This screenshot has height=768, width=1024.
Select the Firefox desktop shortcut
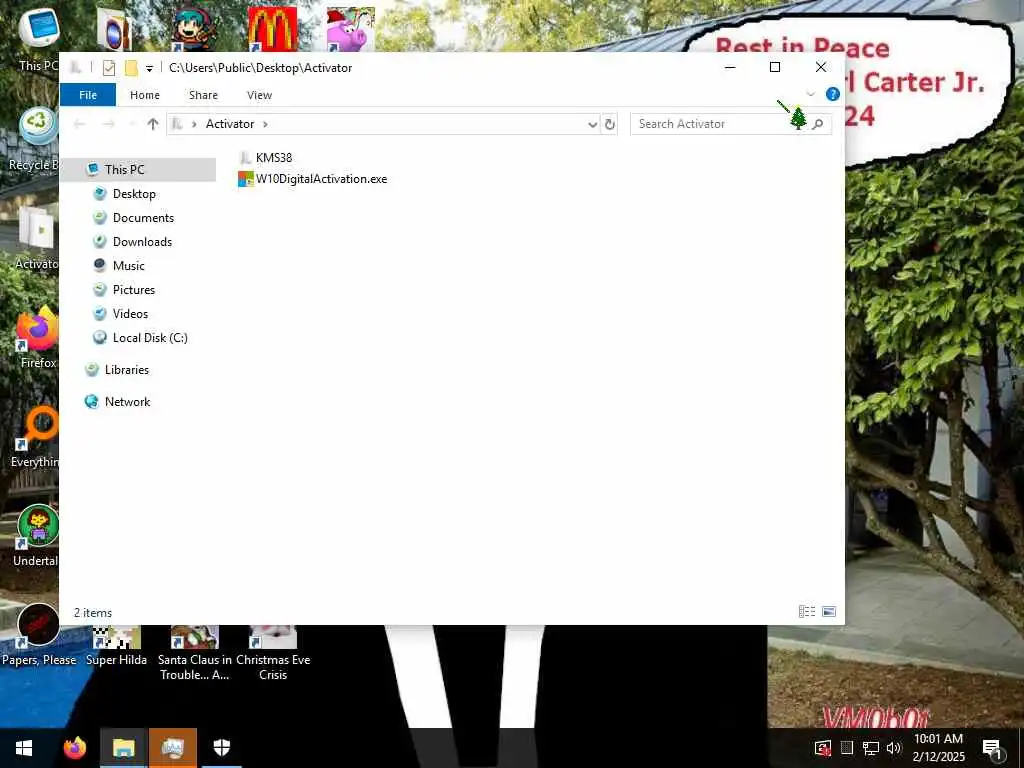38,336
